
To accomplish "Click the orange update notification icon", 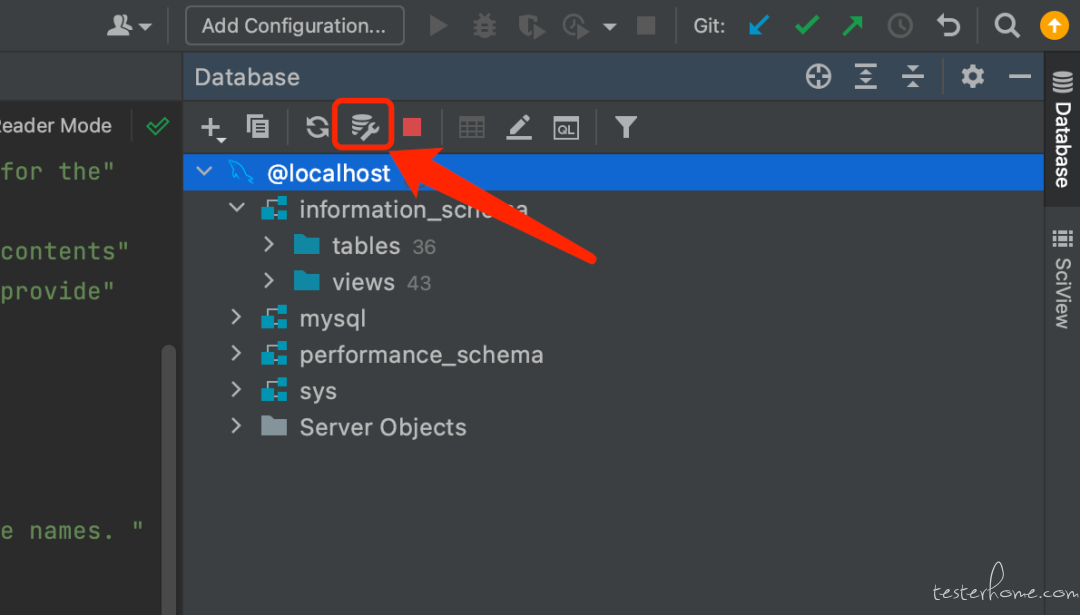I will pos(1054,26).
